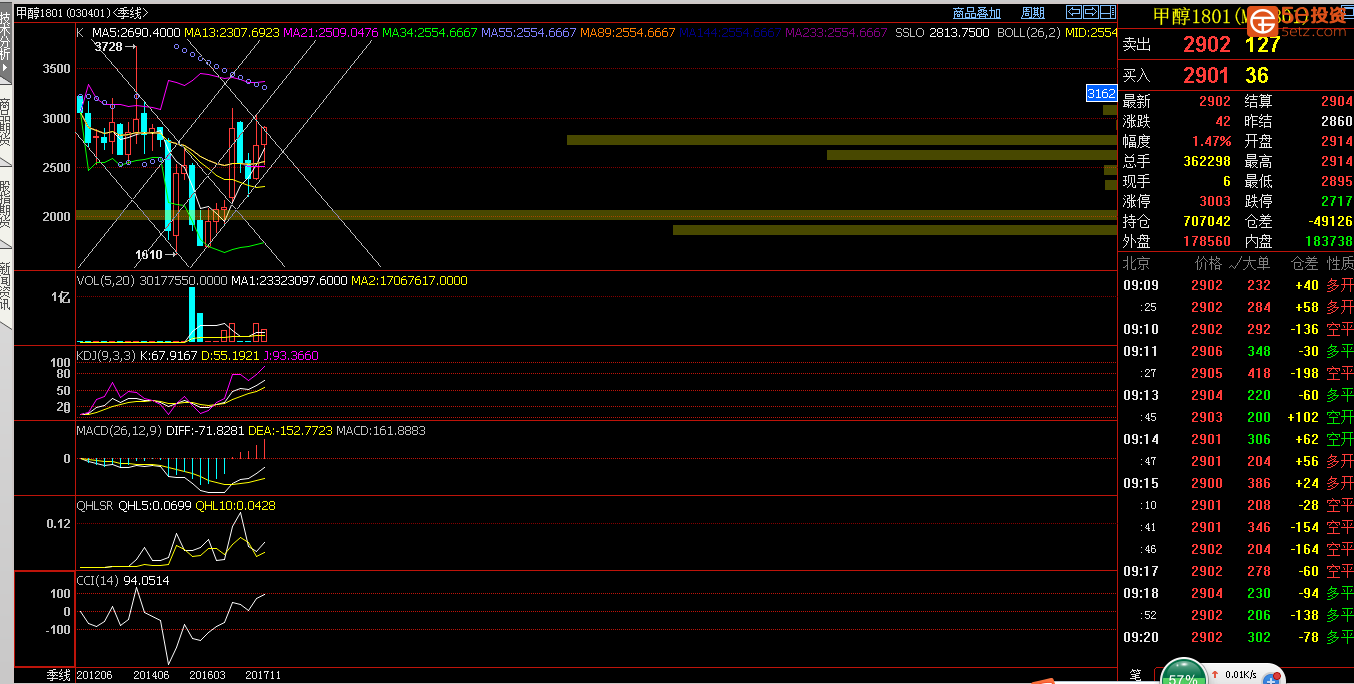Select the 股指期货 sidebar tab
Screen dimensions: 1354x684
(x=6, y=208)
